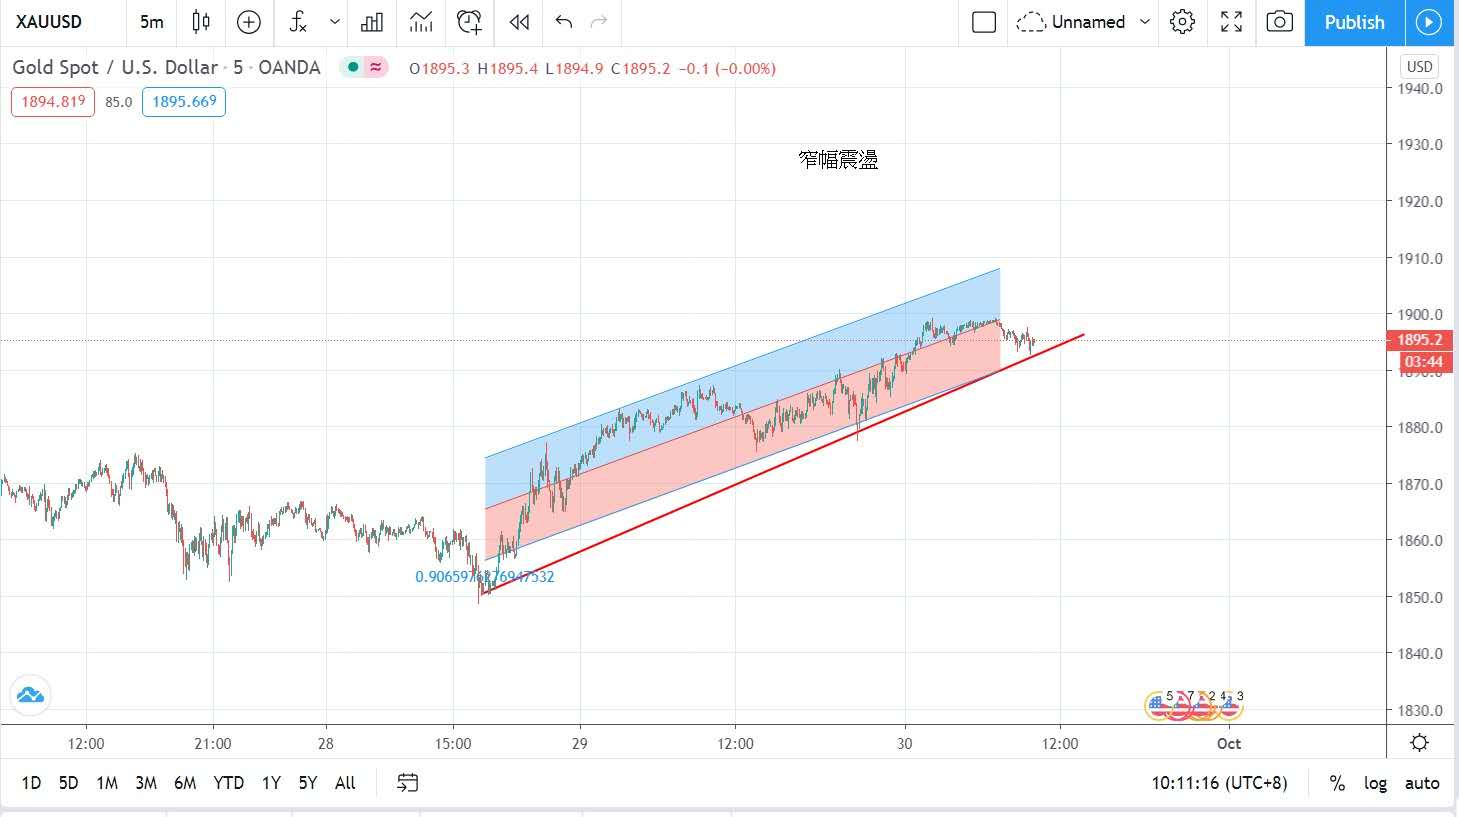
Task: Create an alert with the alarm icon
Action: [468, 22]
